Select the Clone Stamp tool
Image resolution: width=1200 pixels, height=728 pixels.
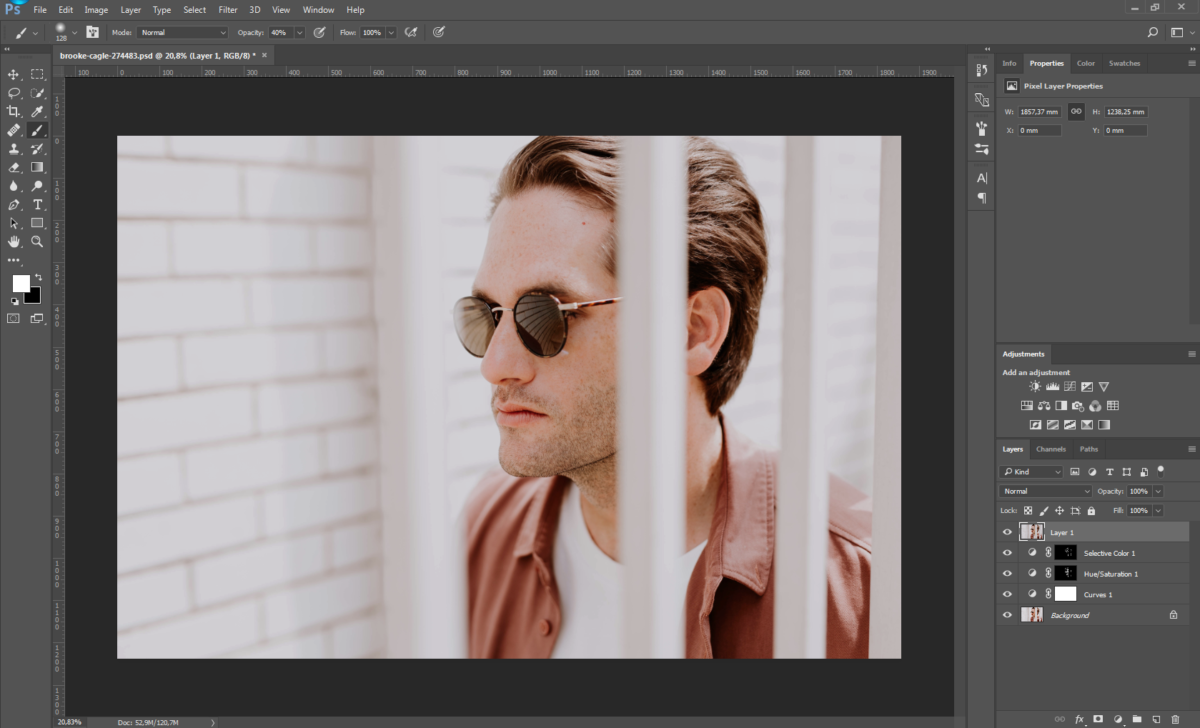(x=14, y=149)
